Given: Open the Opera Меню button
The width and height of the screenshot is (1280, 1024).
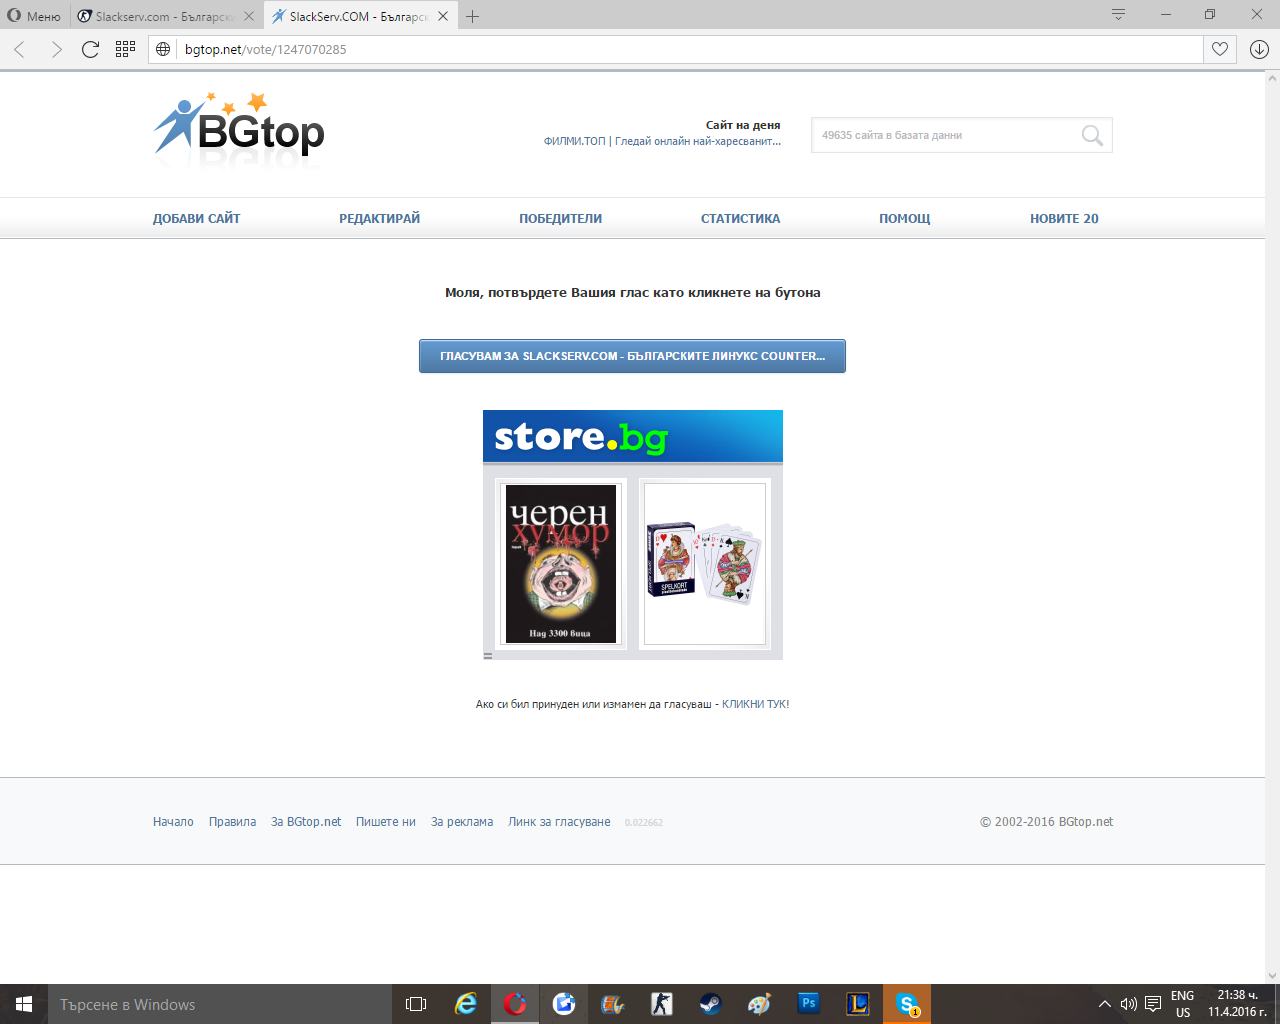Looking at the screenshot, I should (35, 16).
